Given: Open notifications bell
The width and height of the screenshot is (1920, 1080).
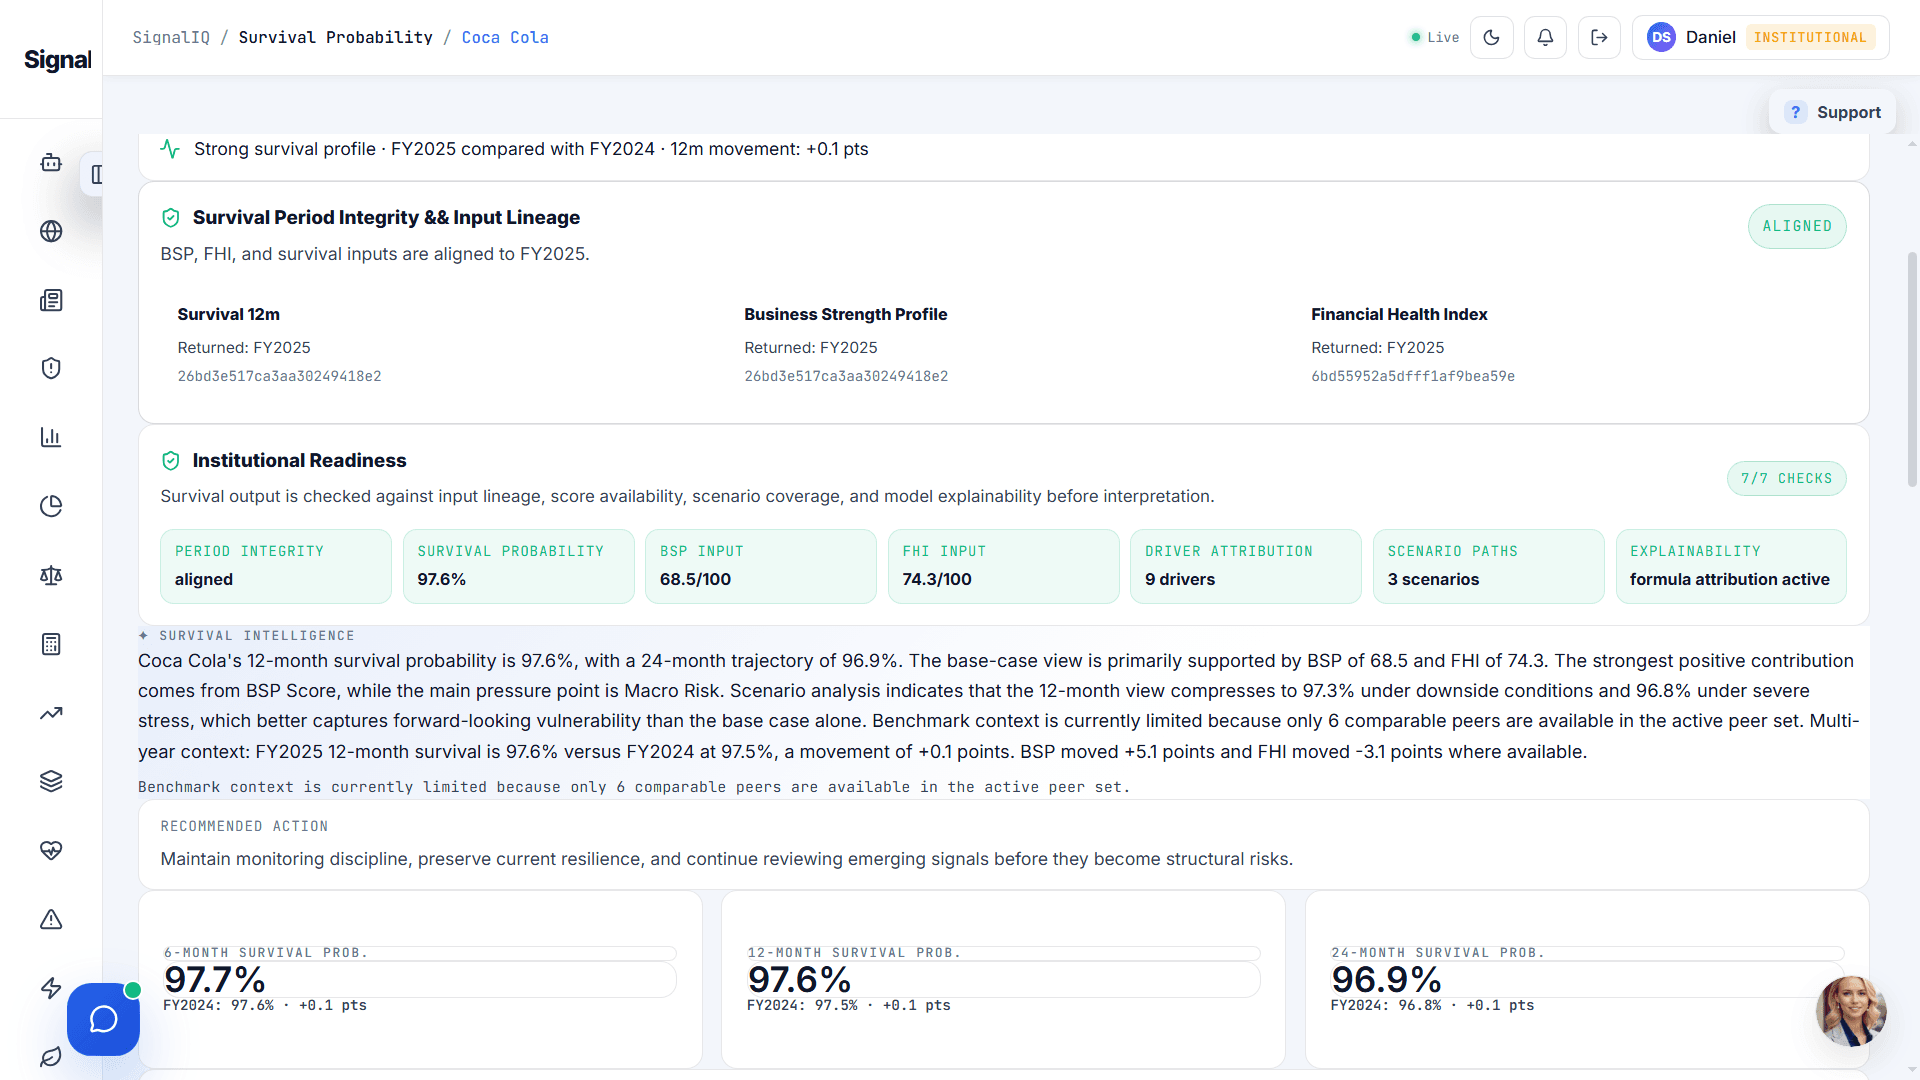Looking at the screenshot, I should click(x=1545, y=37).
